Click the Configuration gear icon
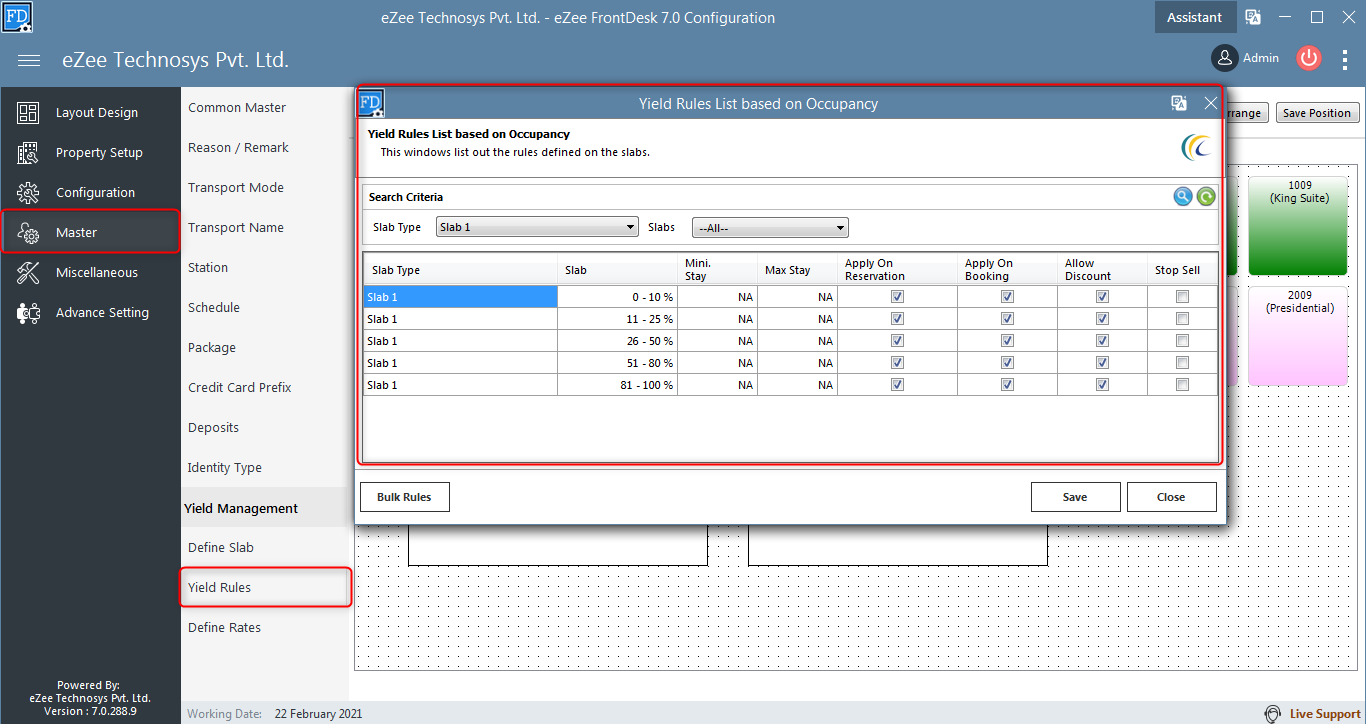1366x724 pixels. pyautogui.click(x=28, y=193)
